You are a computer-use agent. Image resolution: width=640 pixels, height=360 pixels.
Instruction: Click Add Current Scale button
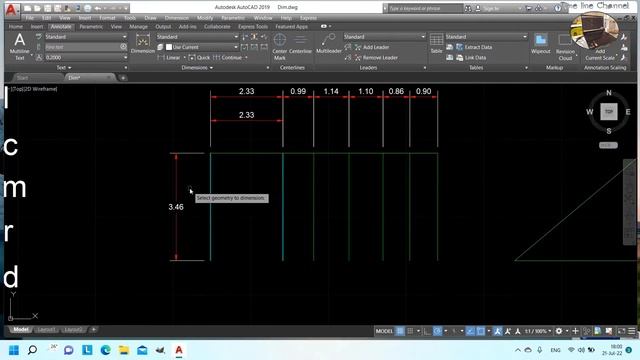click(x=600, y=55)
